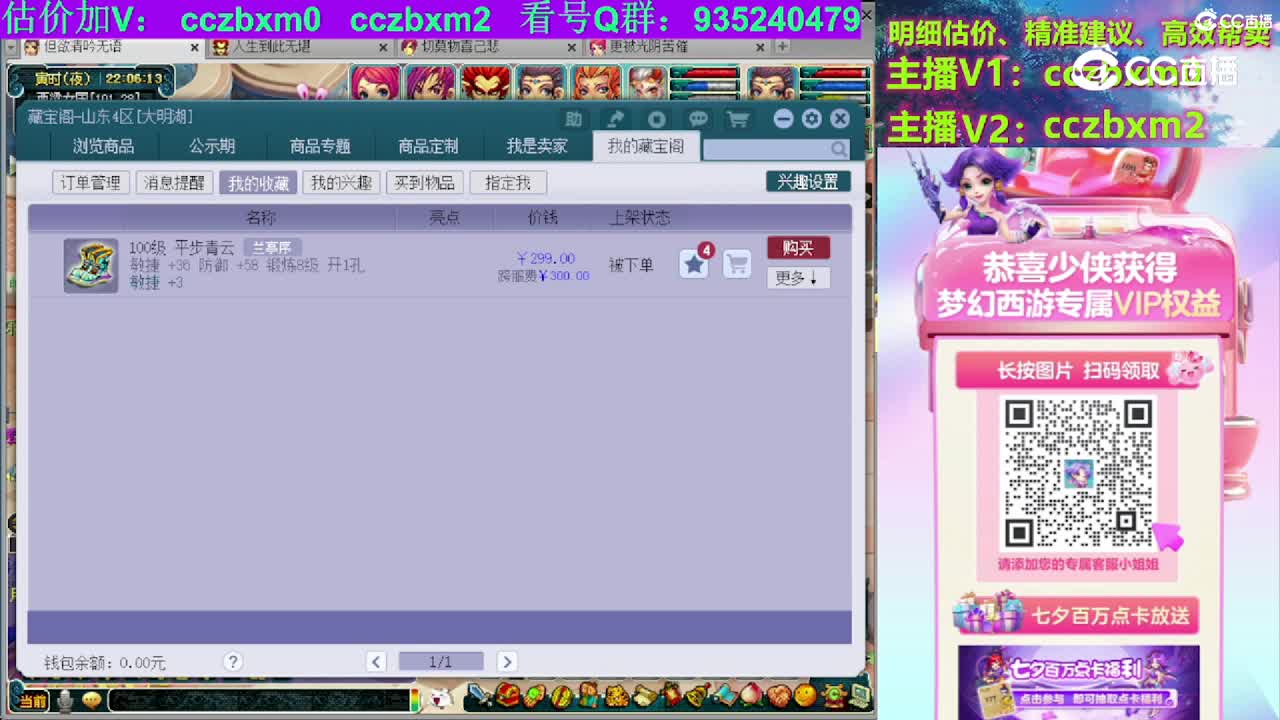Click the scroll icon in bottom toolbar
This screenshot has height=720, width=1280.
point(644,694)
